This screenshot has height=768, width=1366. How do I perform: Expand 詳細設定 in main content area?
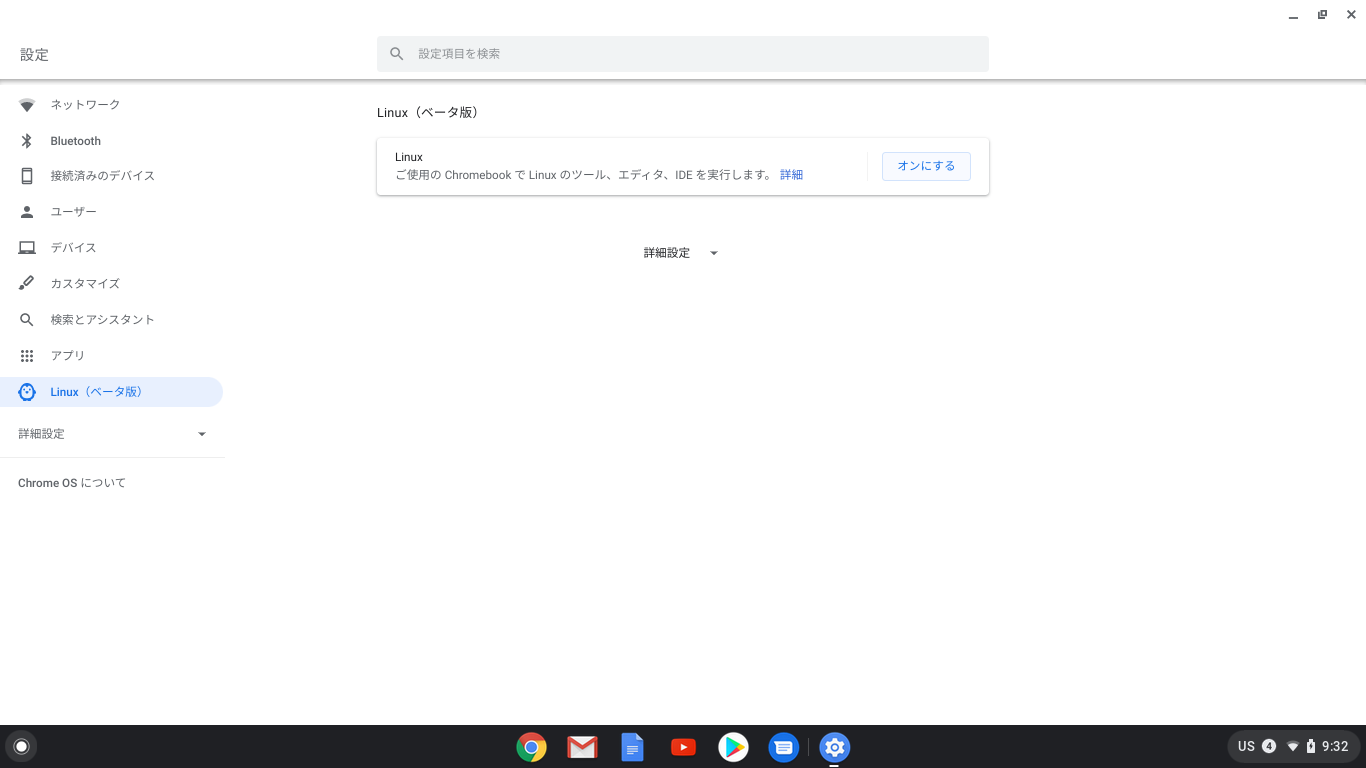[x=682, y=253]
